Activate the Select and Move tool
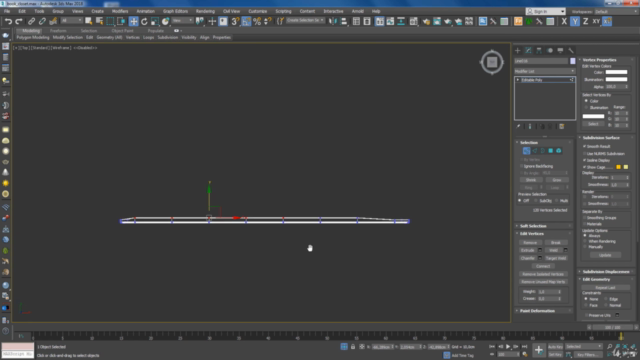This screenshot has width=640, height=360. [x=133, y=21]
